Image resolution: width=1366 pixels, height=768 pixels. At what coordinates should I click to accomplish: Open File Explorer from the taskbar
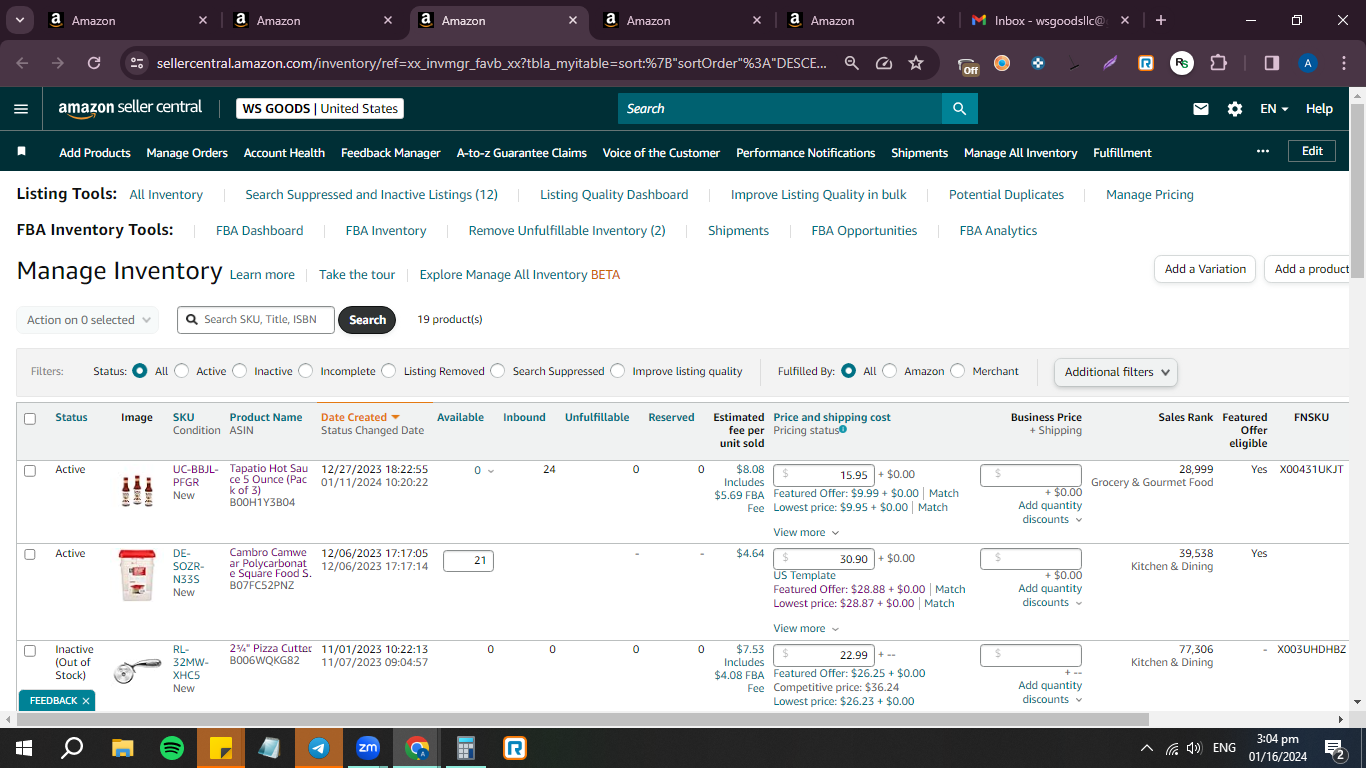pyautogui.click(x=123, y=747)
